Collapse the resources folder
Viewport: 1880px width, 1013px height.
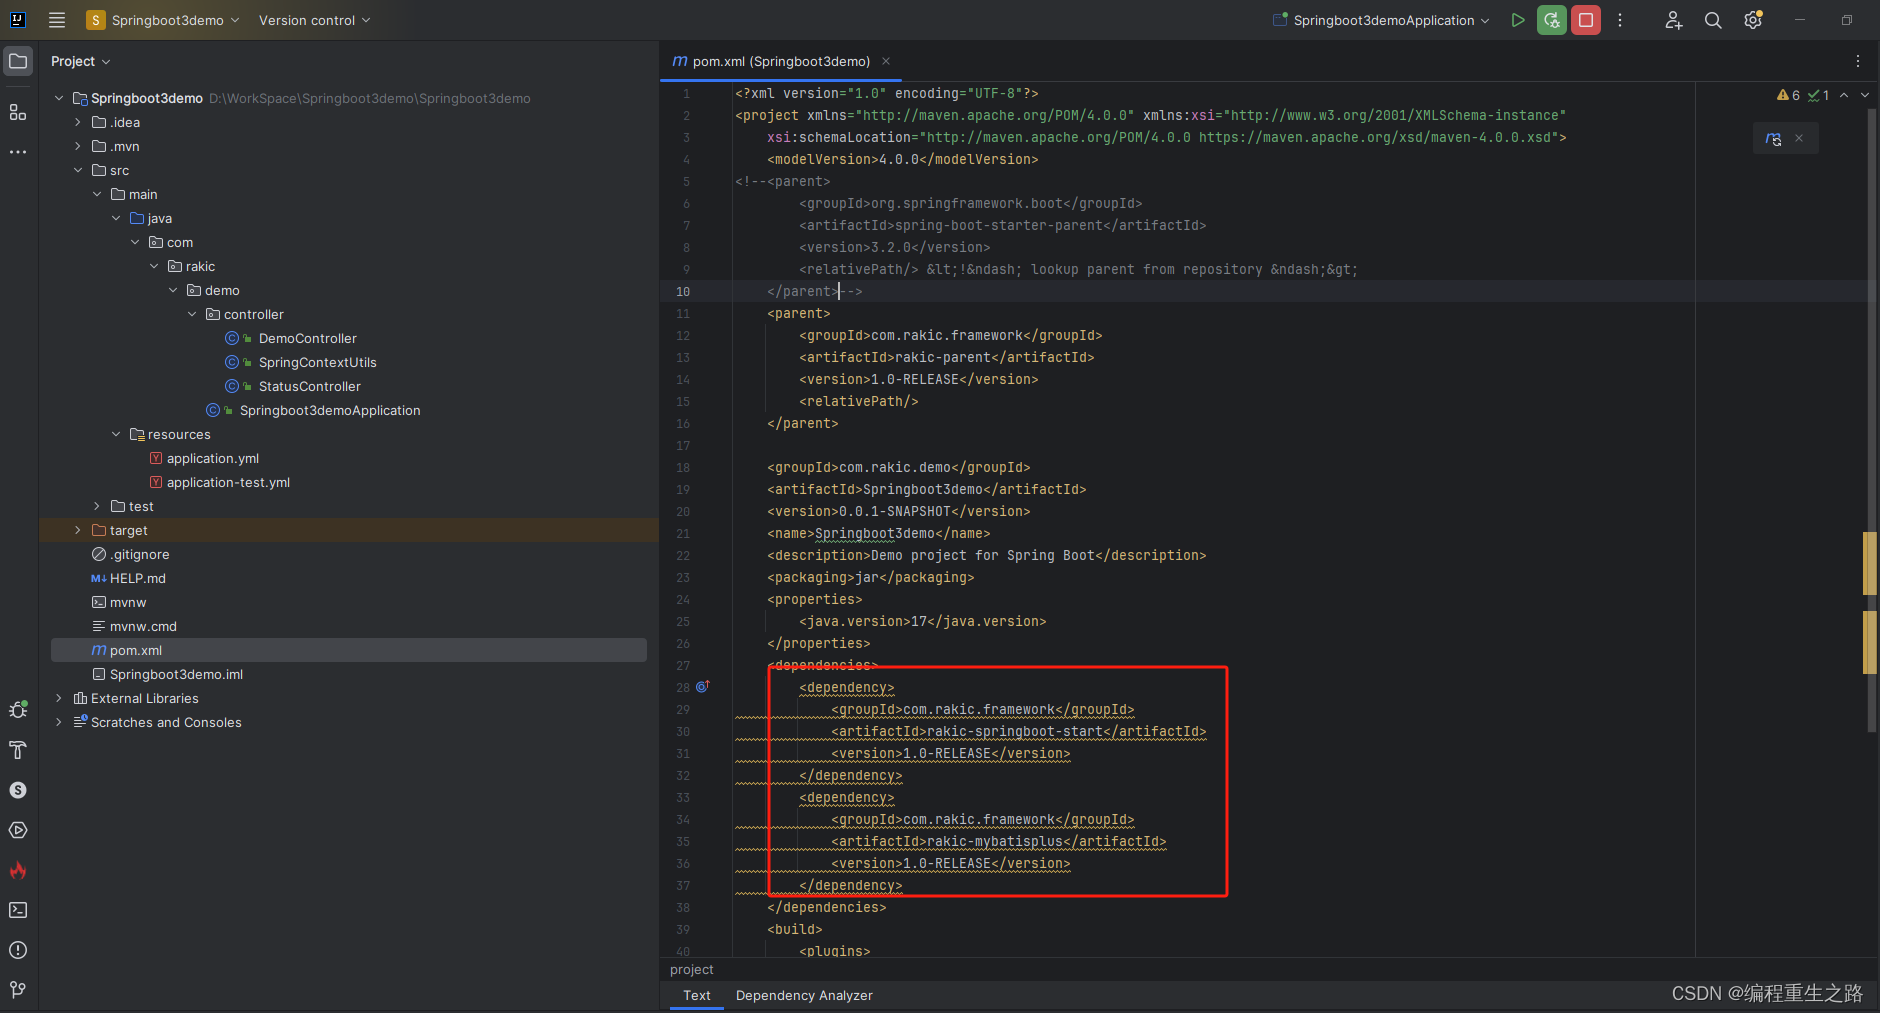pyautogui.click(x=116, y=434)
